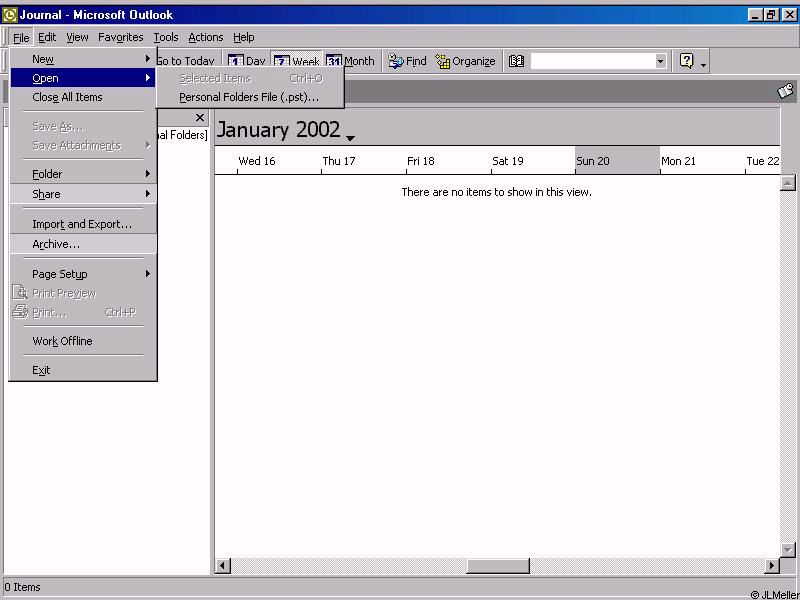Select the Sat 19 date header
800x600 pixels.
coord(508,161)
